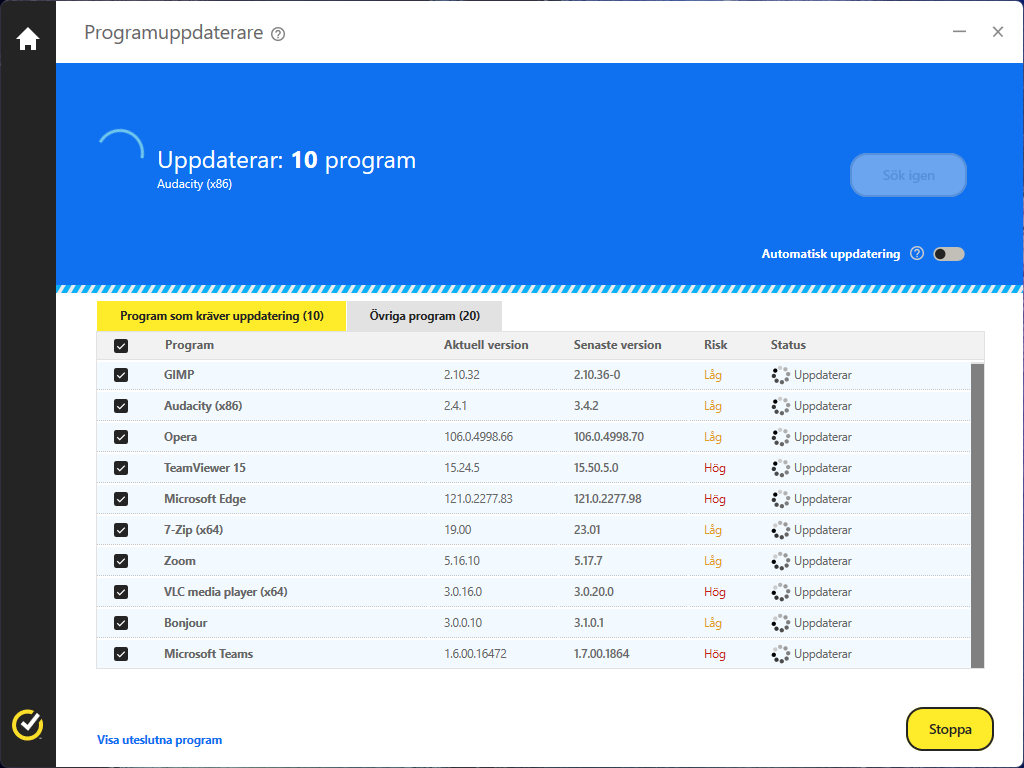Uncheck the select-all checkbox in the table header

[x=121, y=345]
